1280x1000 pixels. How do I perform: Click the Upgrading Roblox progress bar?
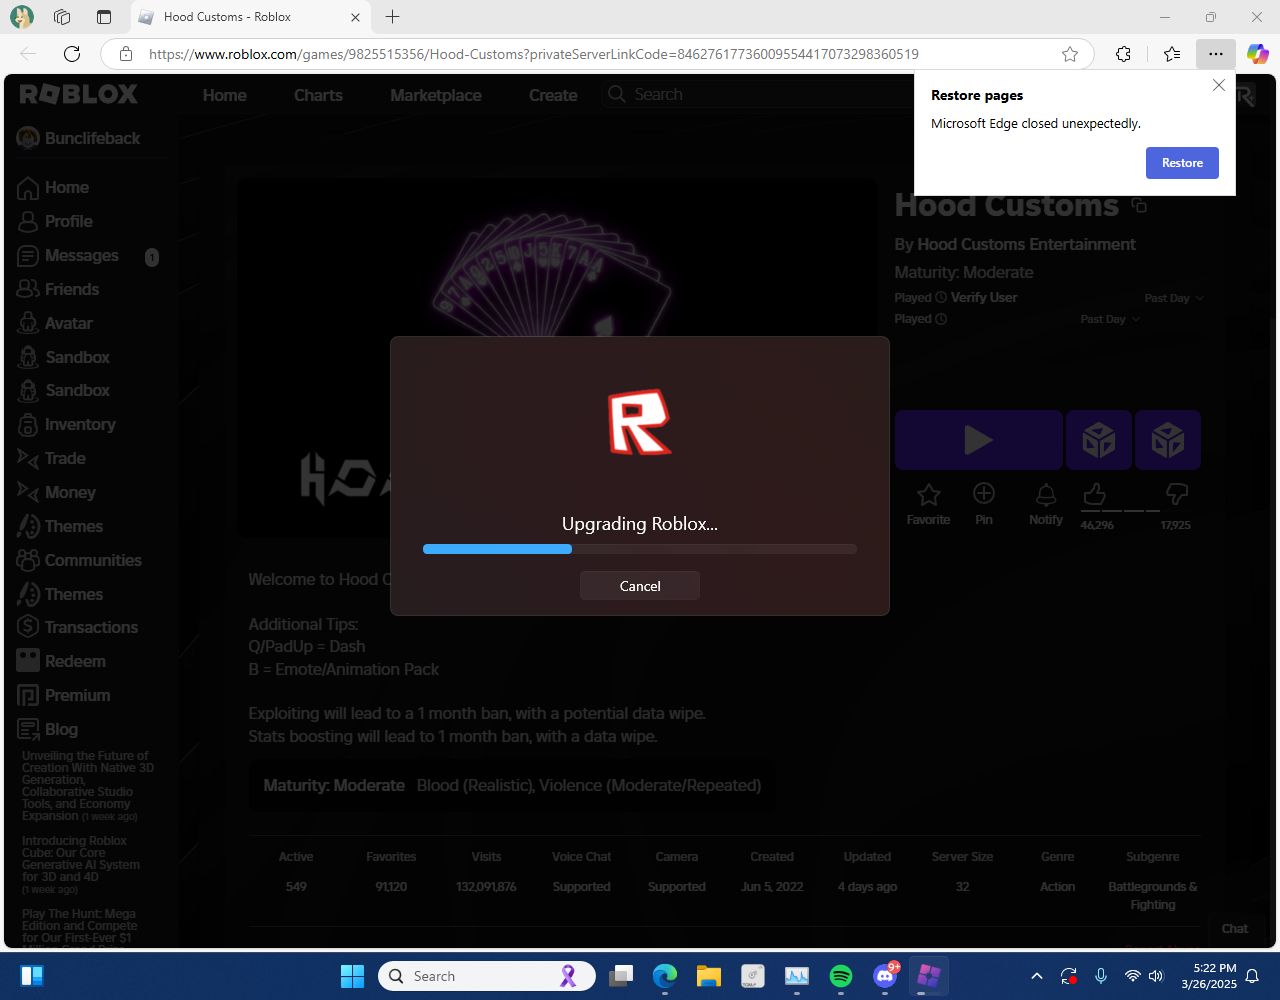pyautogui.click(x=640, y=549)
